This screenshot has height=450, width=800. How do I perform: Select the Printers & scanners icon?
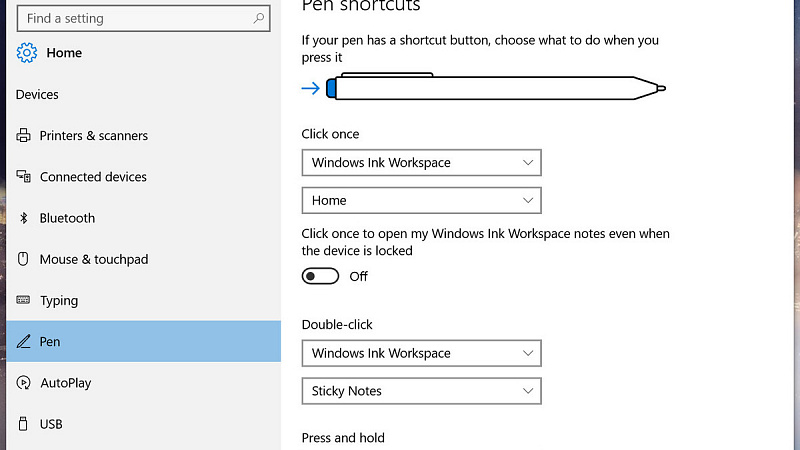point(23,135)
